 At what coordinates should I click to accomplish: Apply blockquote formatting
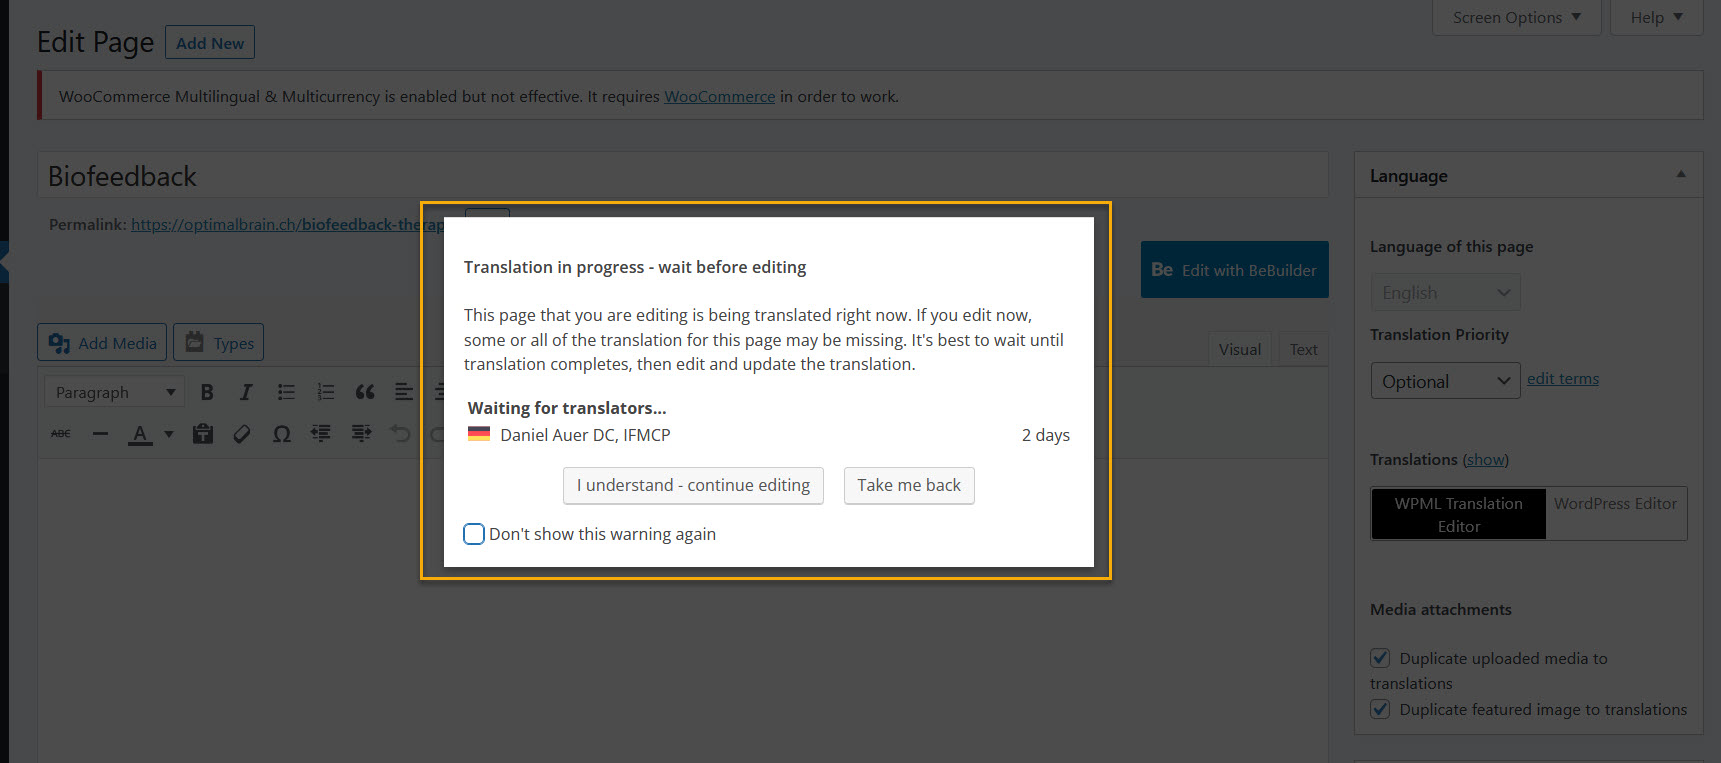click(x=365, y=392)
